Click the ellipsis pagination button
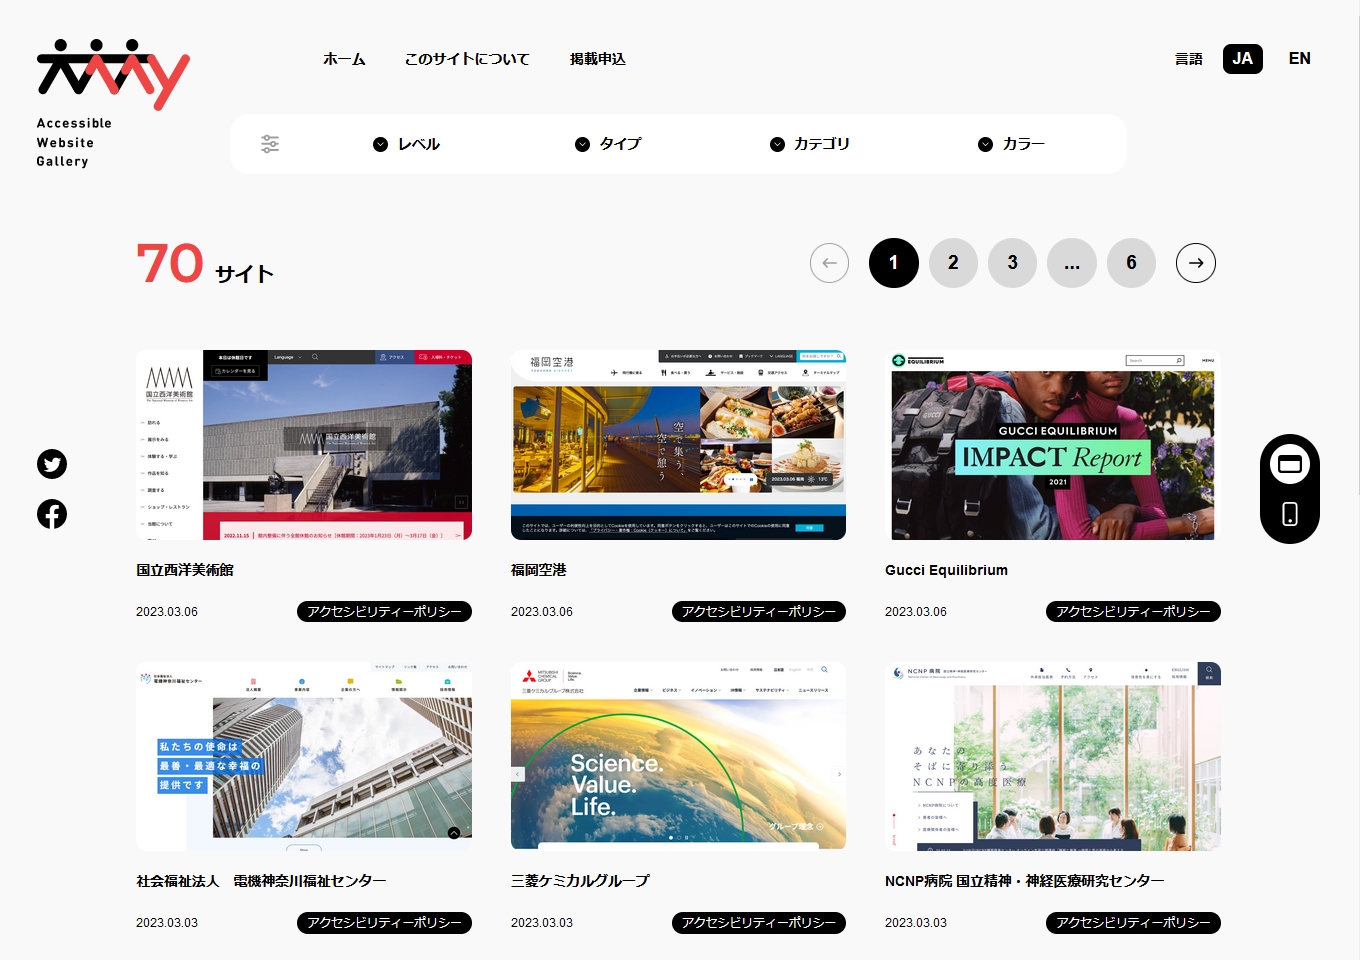Screen dimensions: 1360x960 click(1072, 263)
